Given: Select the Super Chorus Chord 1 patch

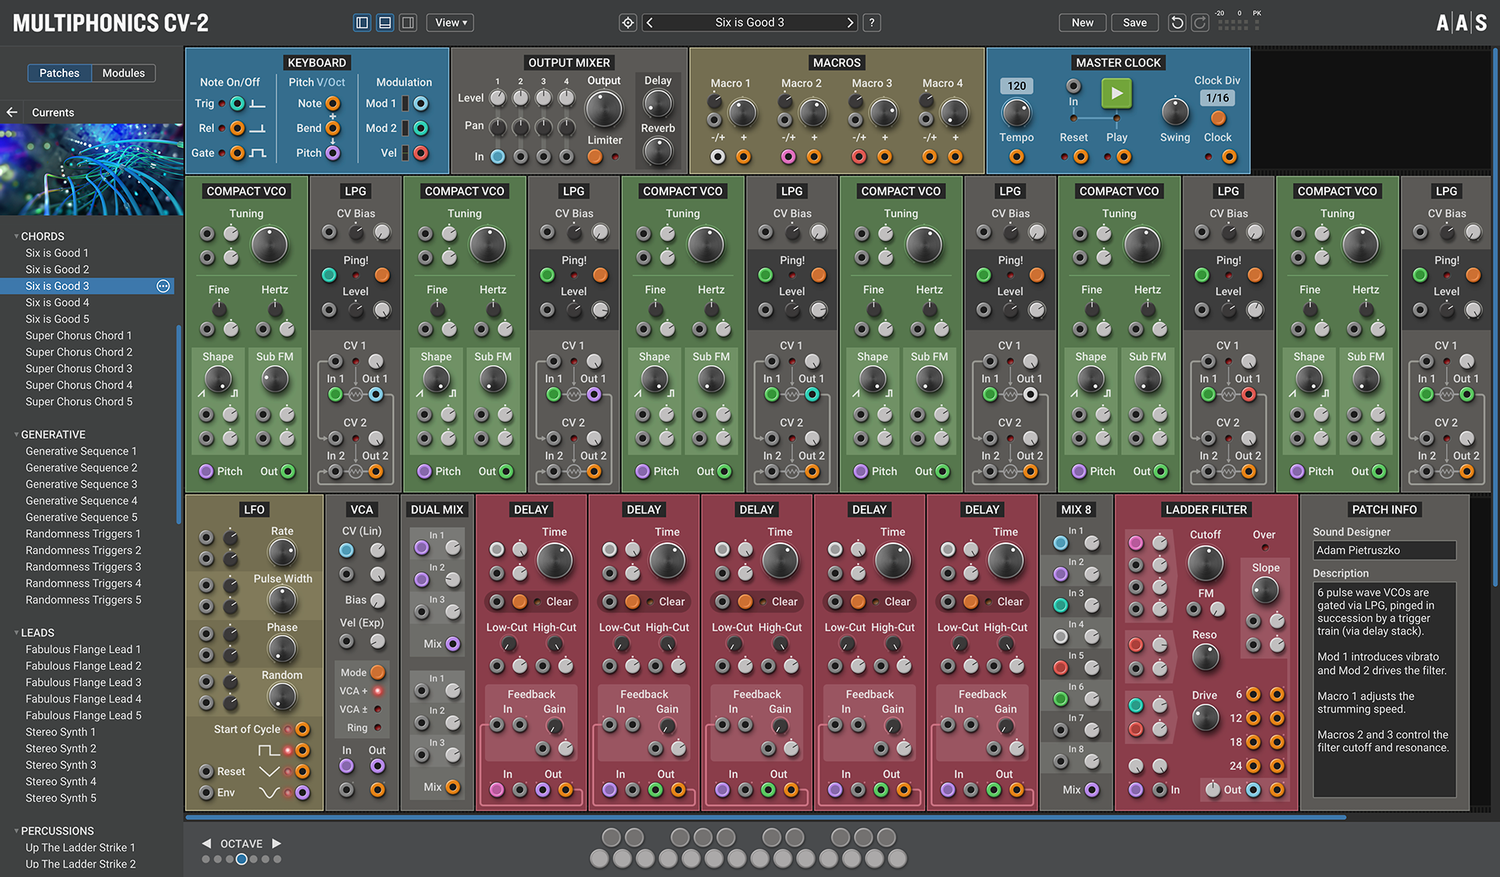Looking at the screenshot, I should 78,336.
